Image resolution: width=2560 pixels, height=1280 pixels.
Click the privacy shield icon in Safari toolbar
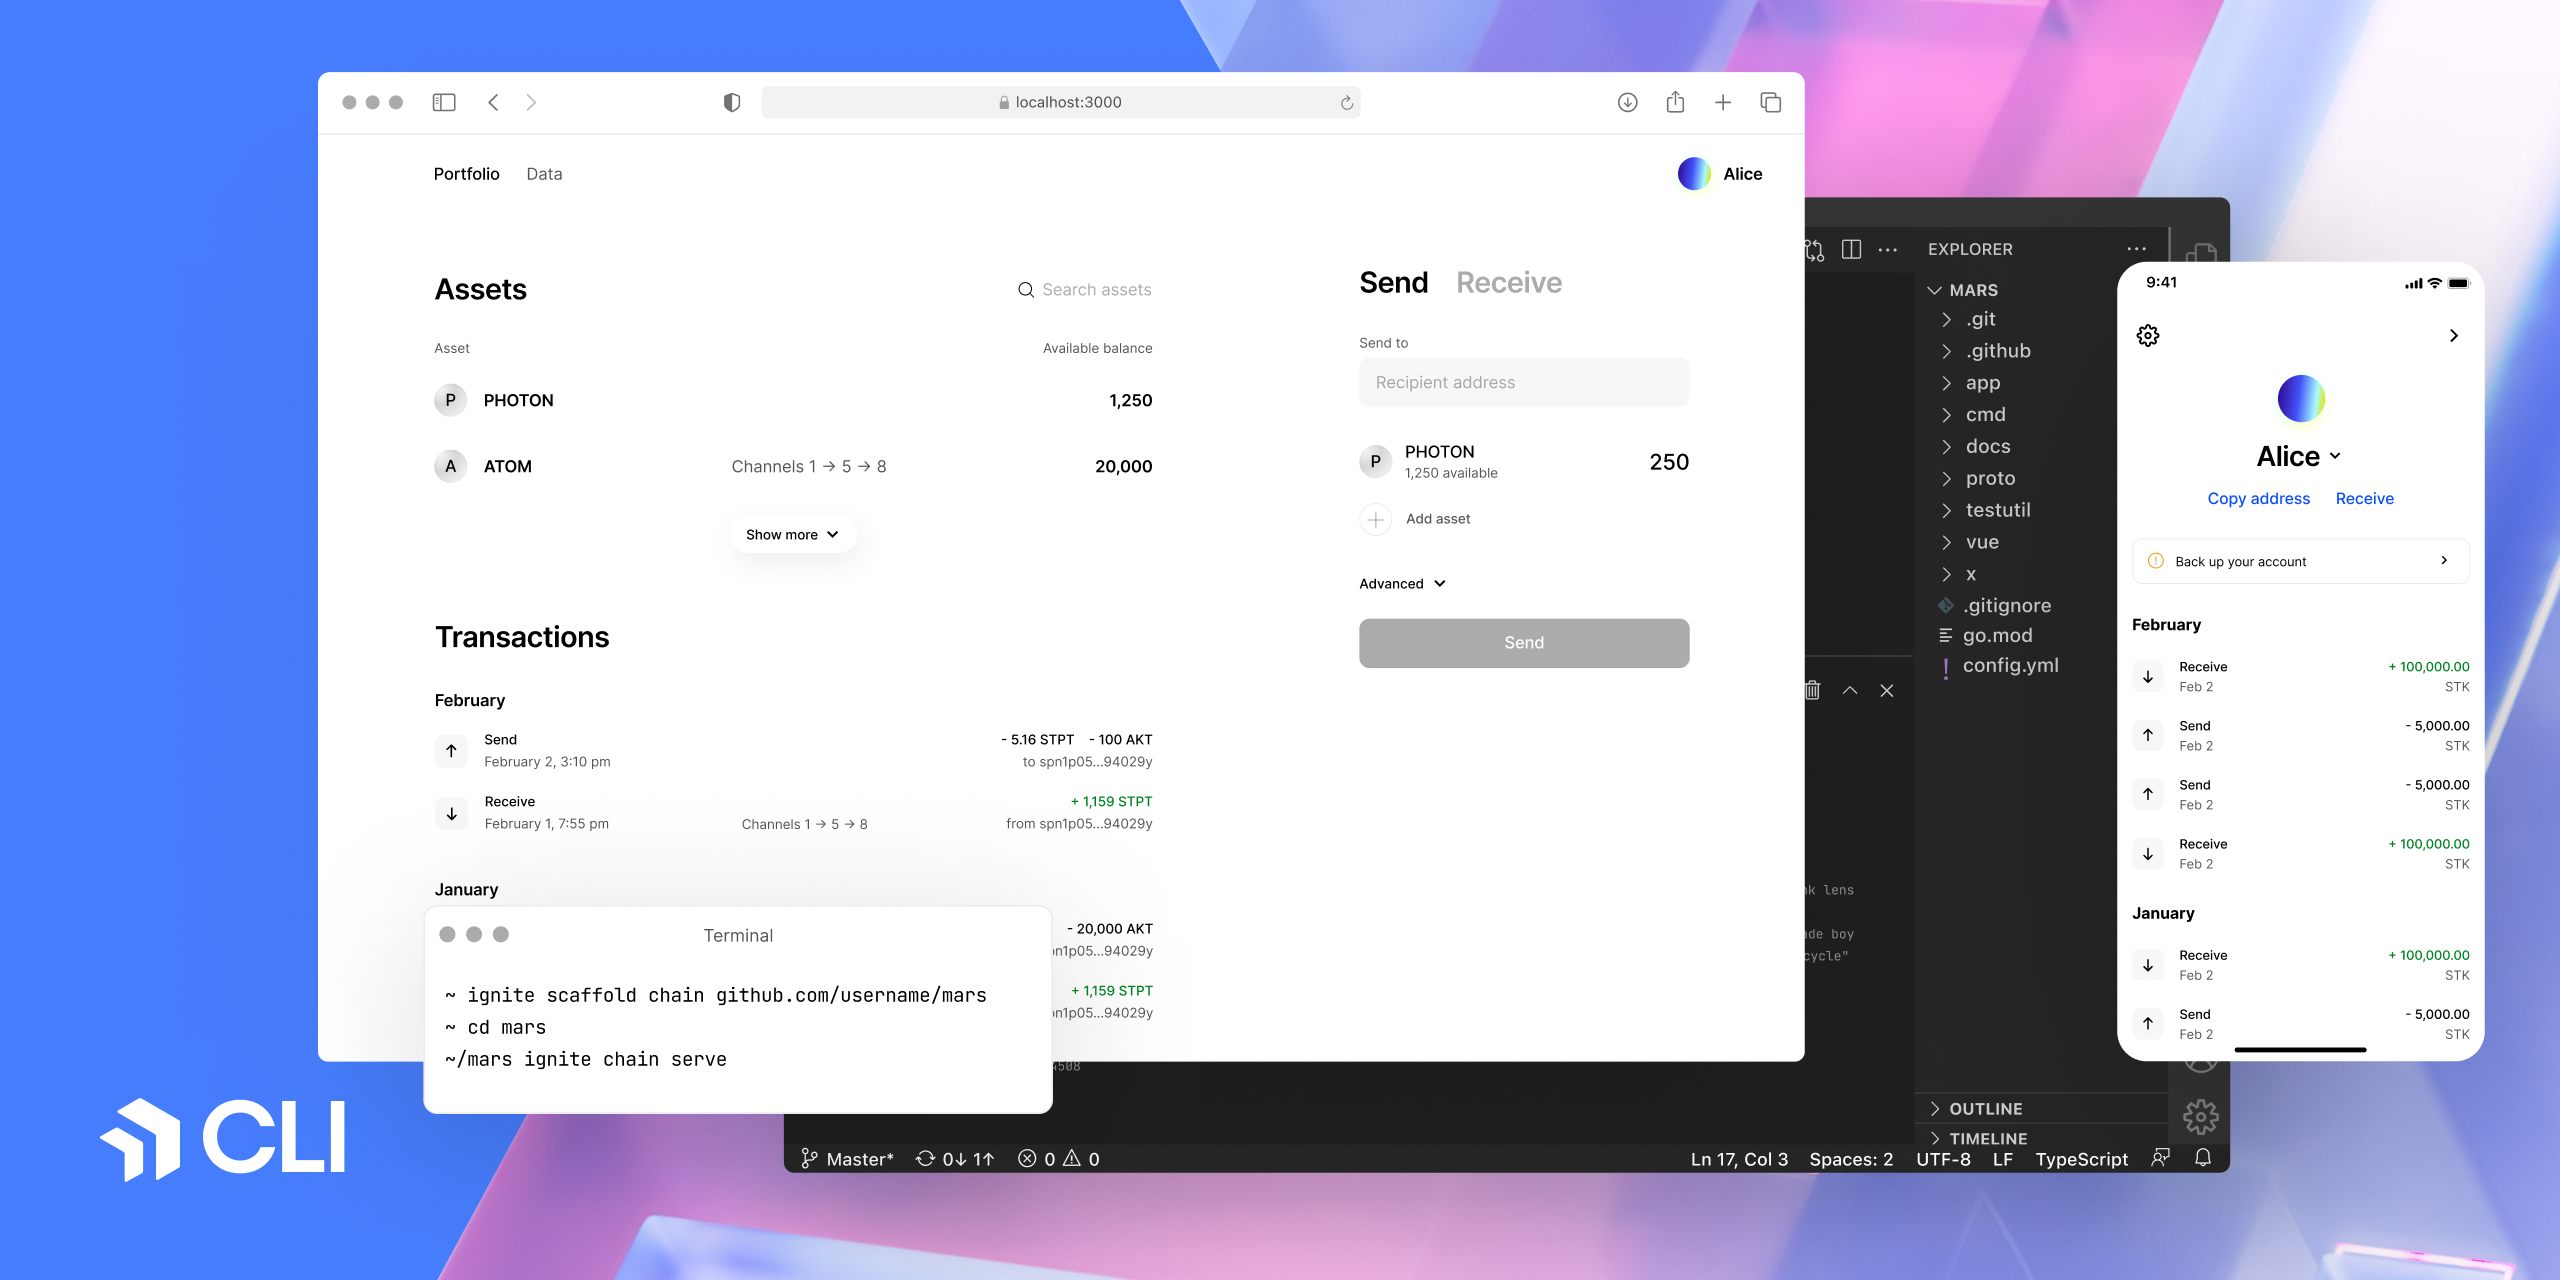point(732,102)
